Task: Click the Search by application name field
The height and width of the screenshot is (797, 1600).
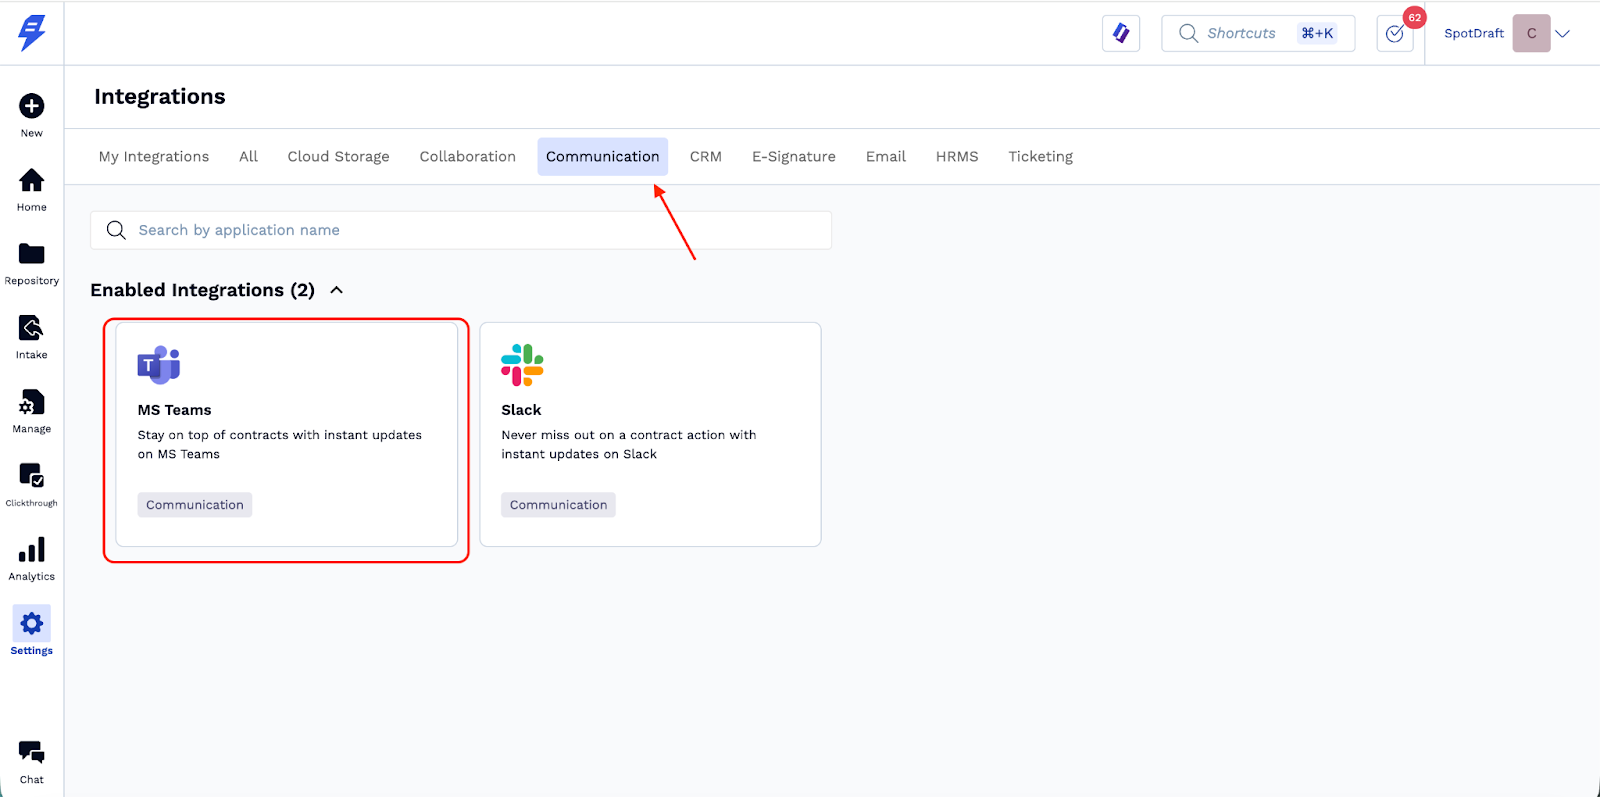Action: 460,230
